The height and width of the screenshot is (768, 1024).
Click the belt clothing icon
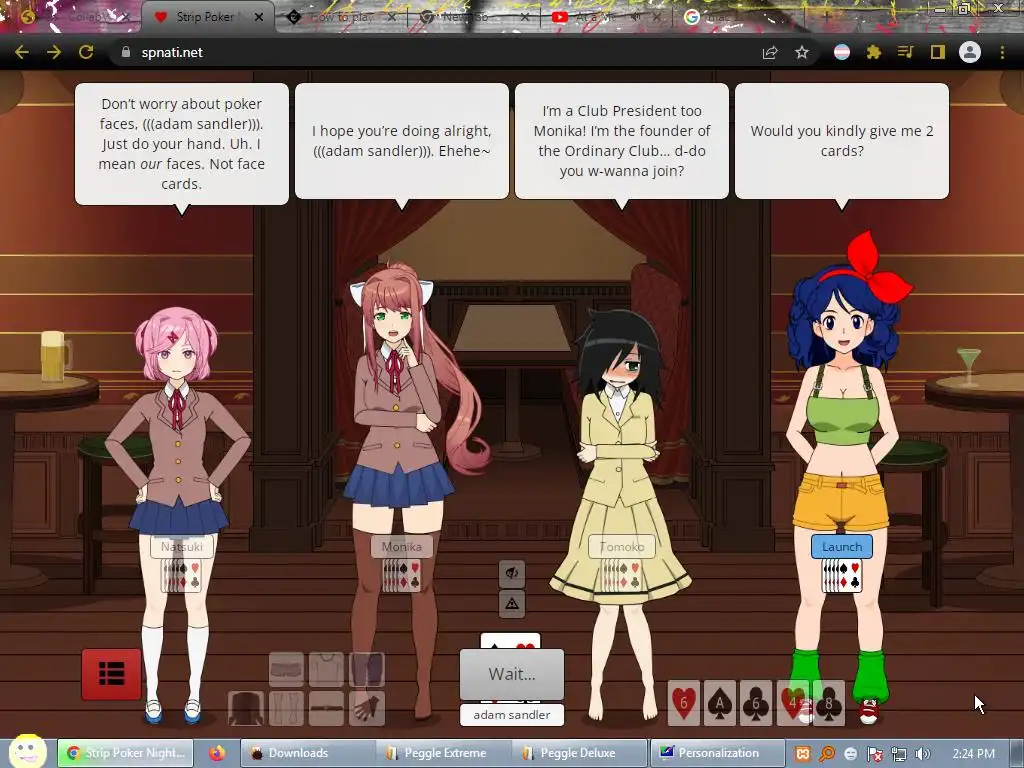click(327, 708)
